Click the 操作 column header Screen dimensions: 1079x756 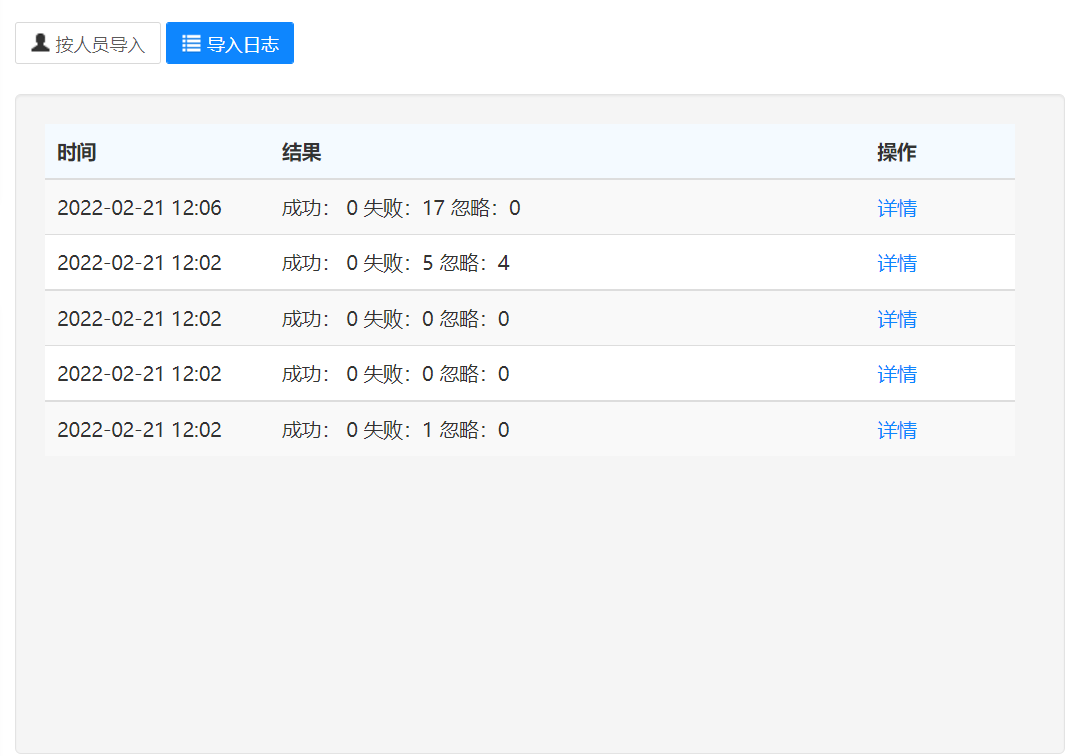pyautogui.click(x=897, y=152)
